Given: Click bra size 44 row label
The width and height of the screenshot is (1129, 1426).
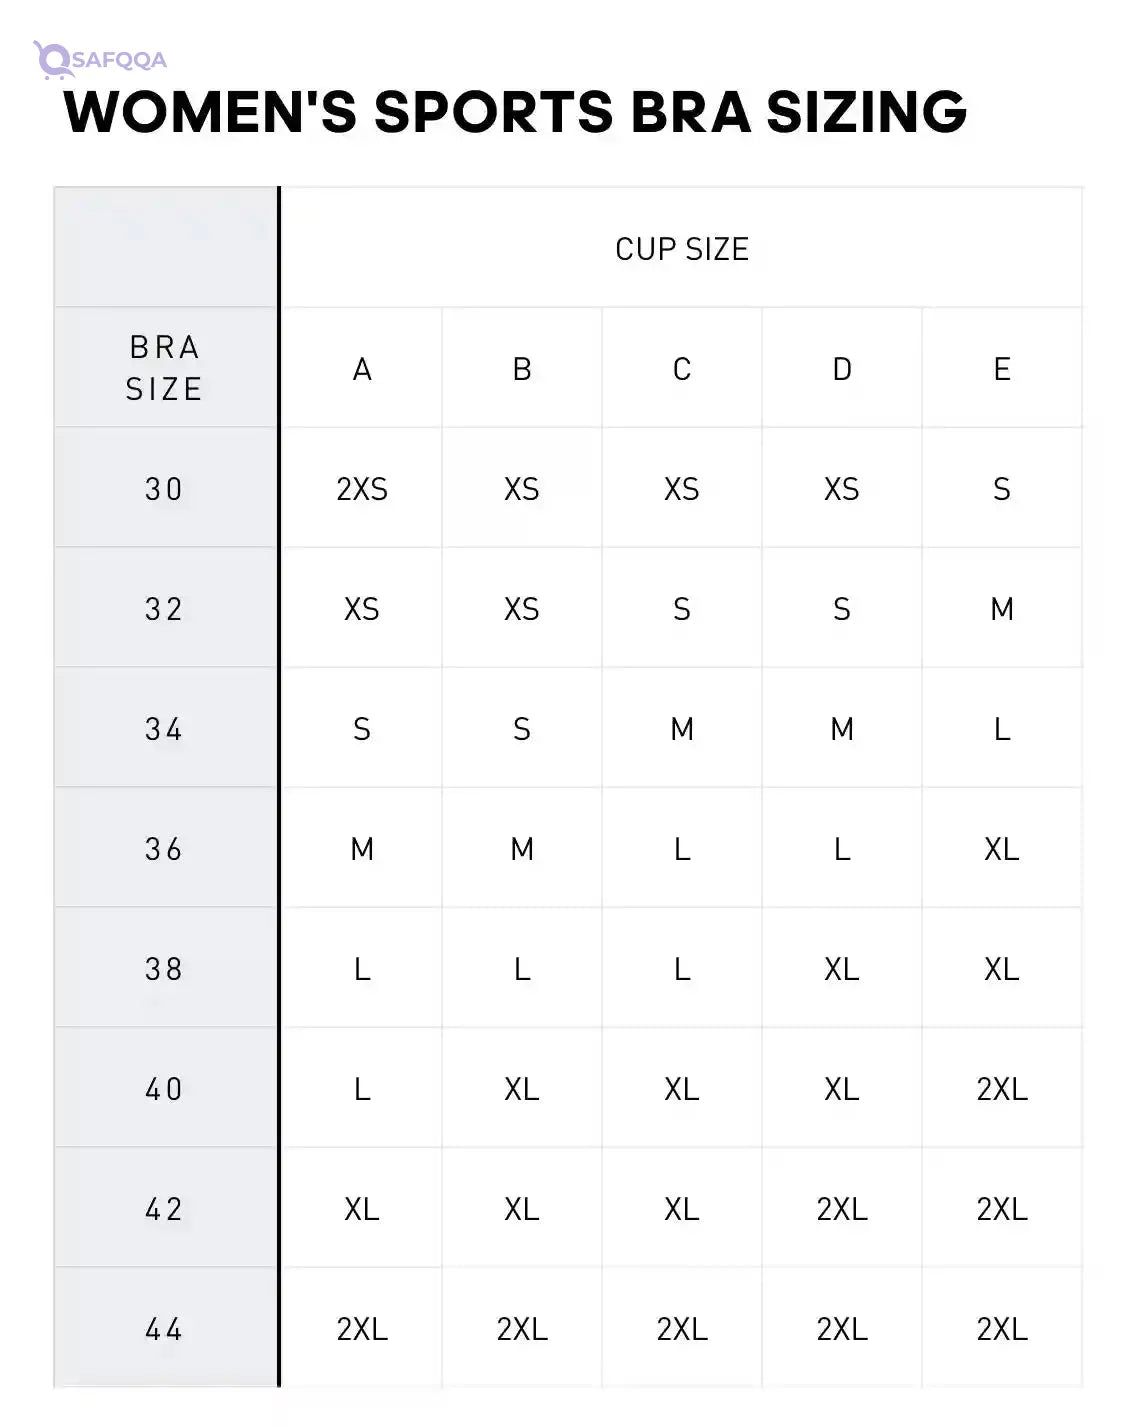Looking at the screenshot, I should pos(166,1328).
